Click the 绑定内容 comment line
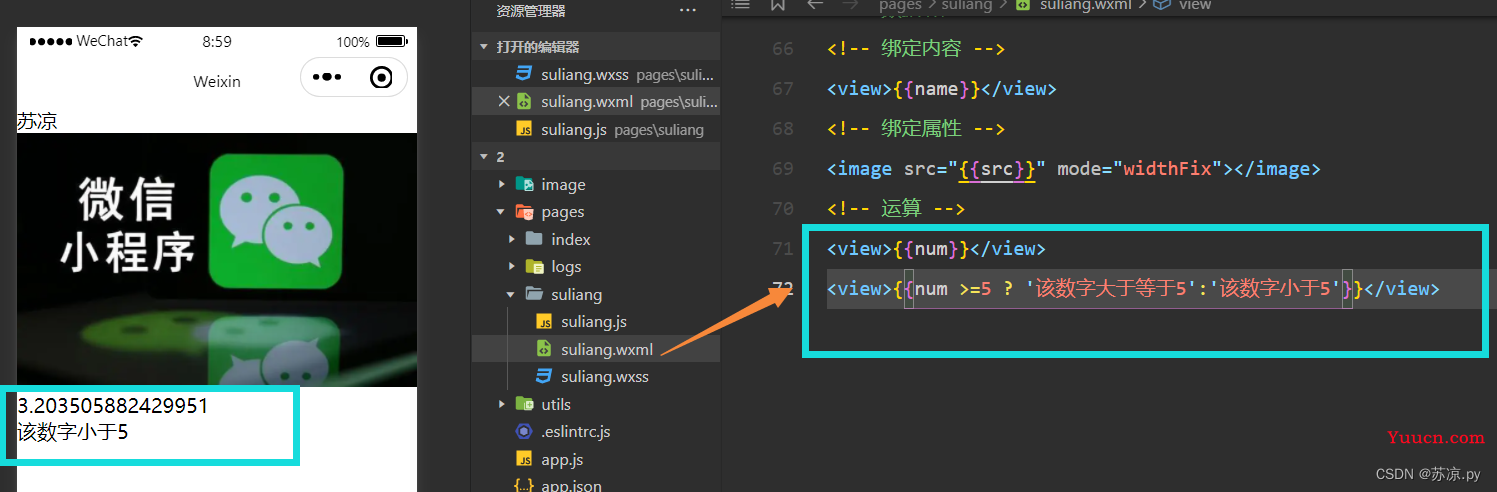The width and height of the screenshot is (1497, 492). click(915, 49)
